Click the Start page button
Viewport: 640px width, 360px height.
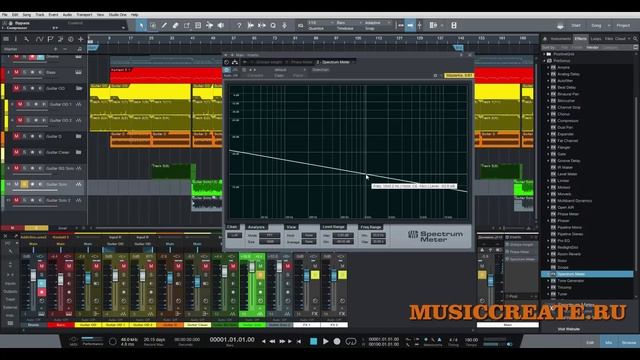576,25
